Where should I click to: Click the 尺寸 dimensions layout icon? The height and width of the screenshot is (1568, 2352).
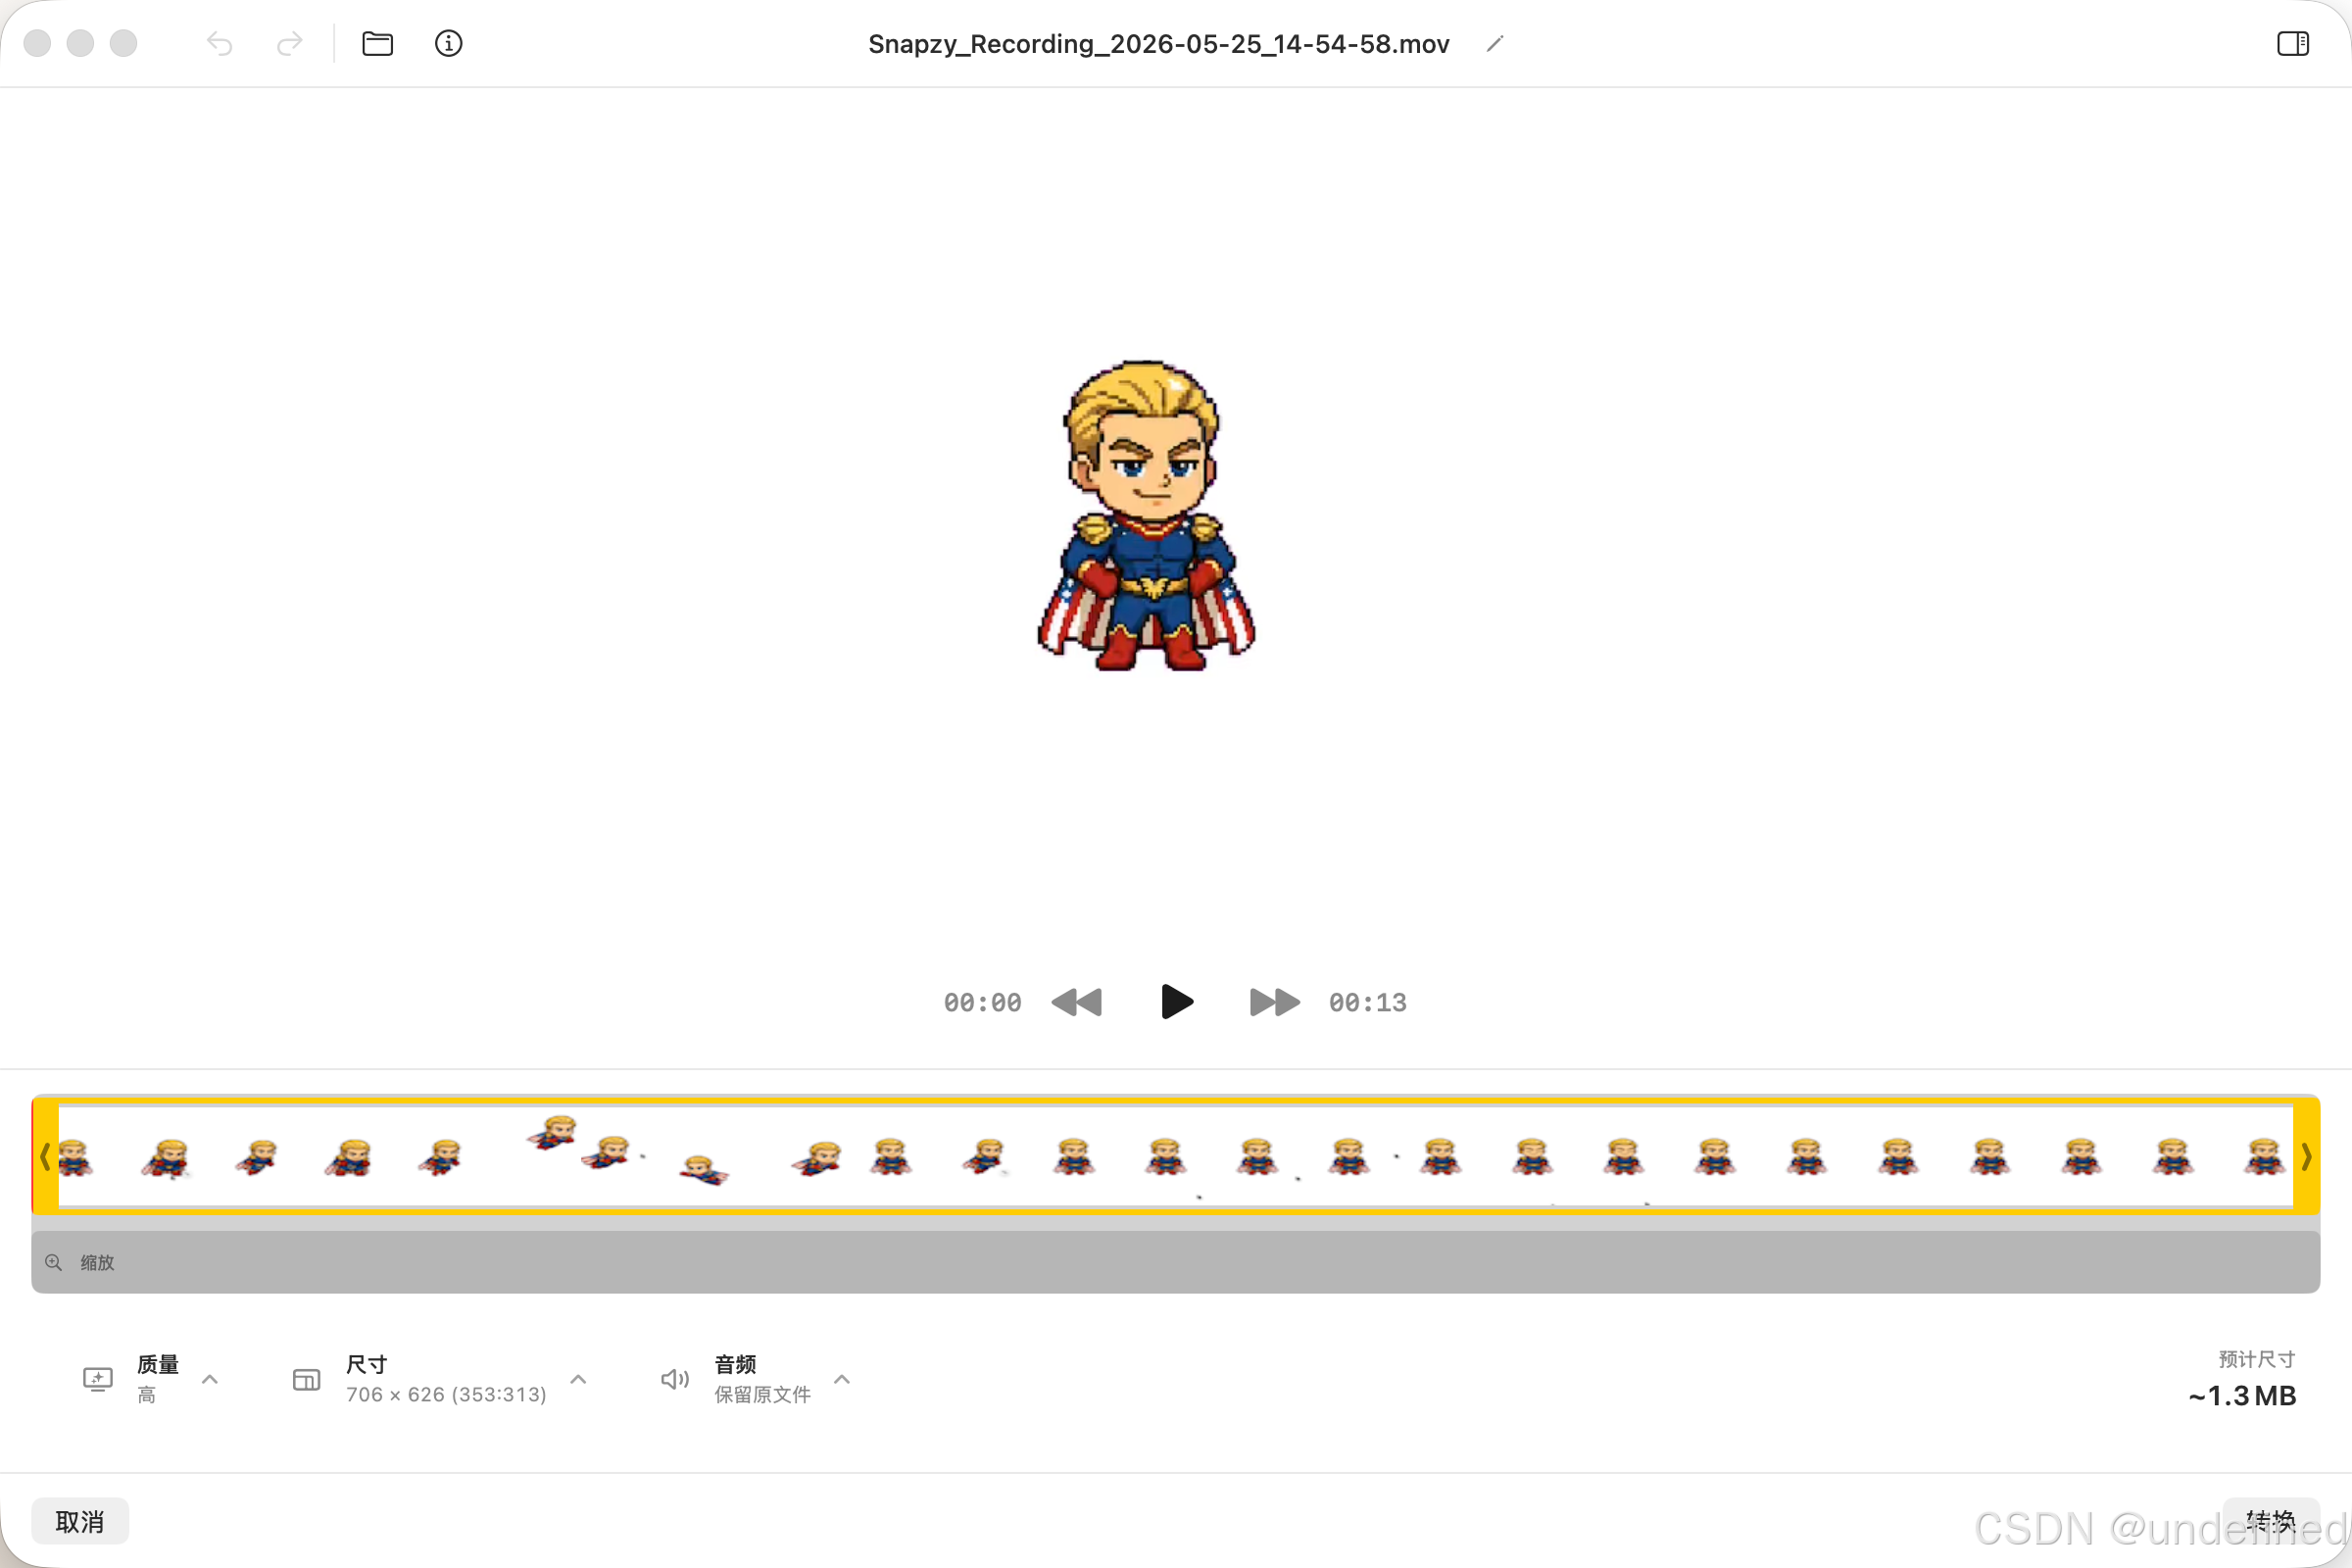pyautogui.click(x=306, y=1381)
